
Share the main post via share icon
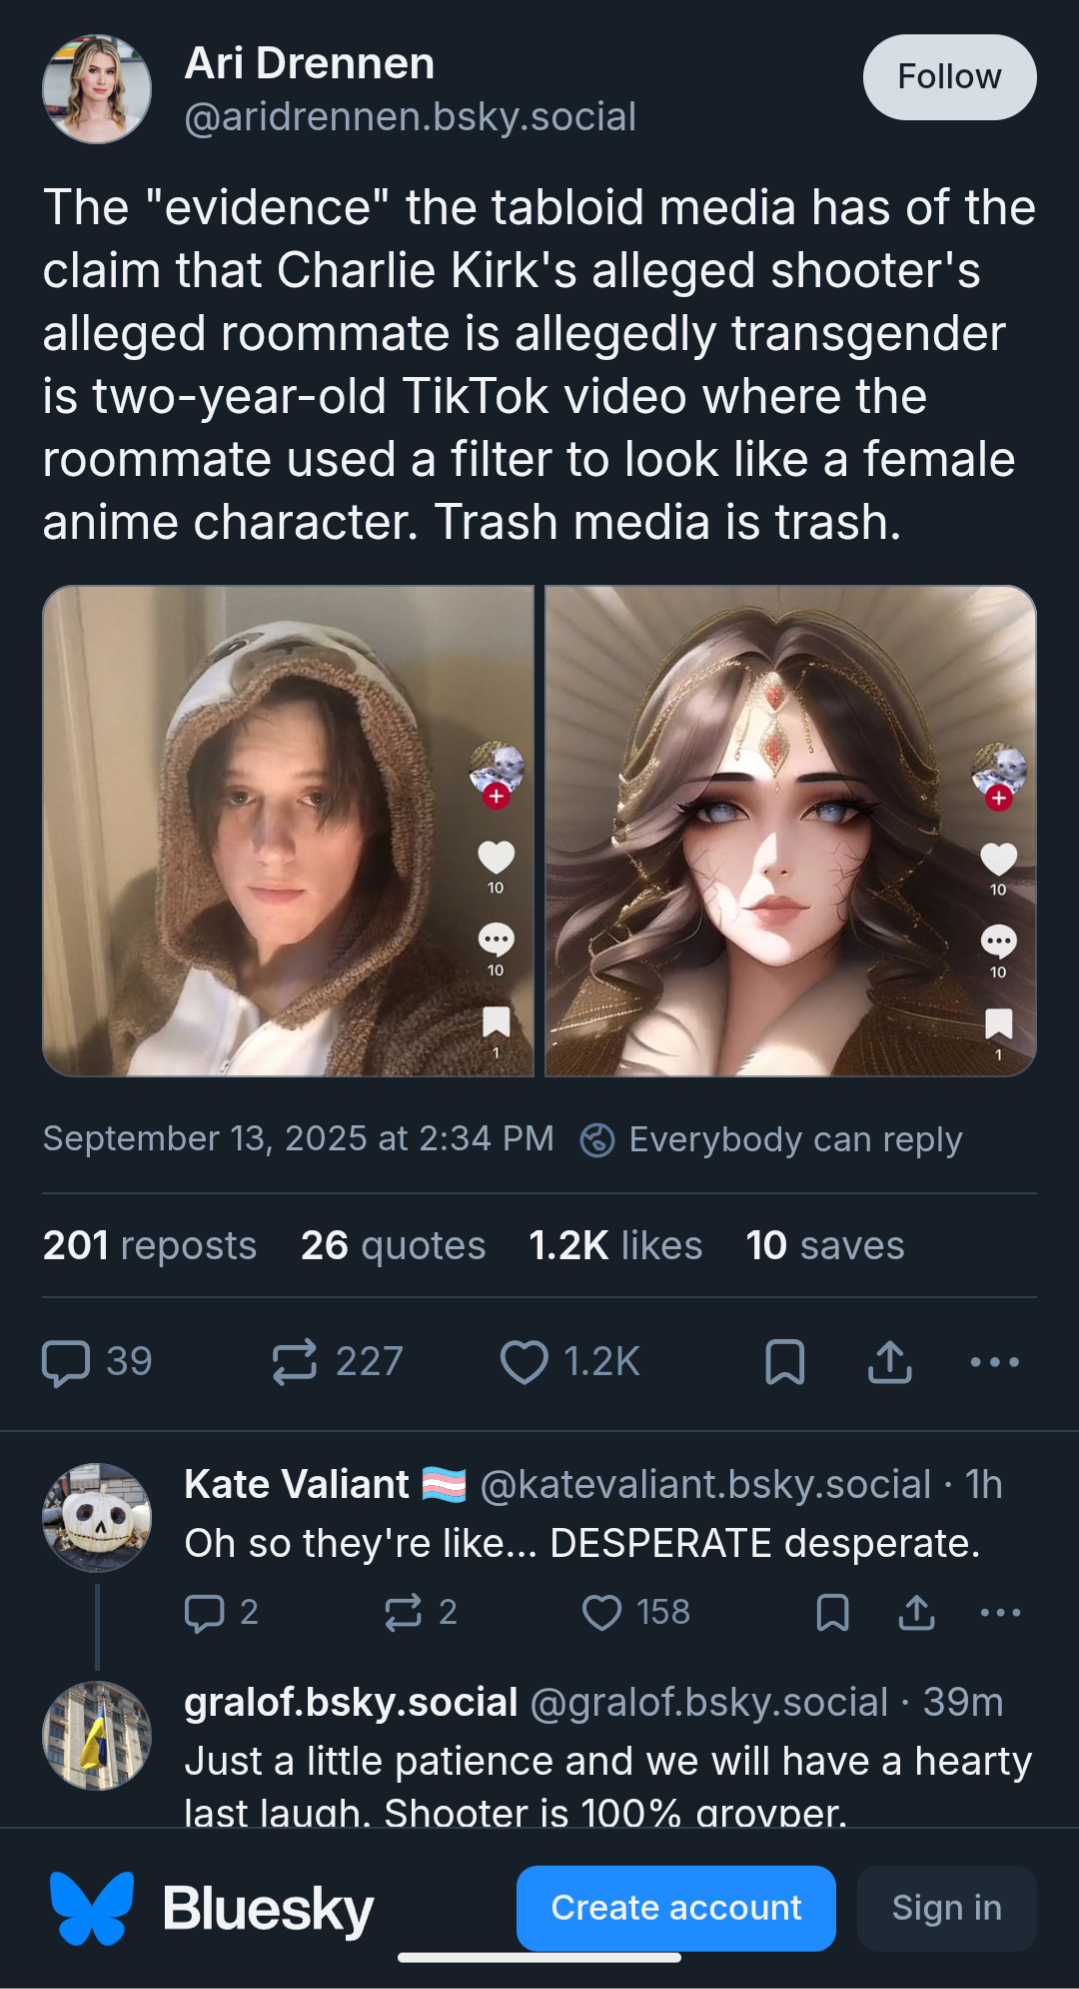890,1362
